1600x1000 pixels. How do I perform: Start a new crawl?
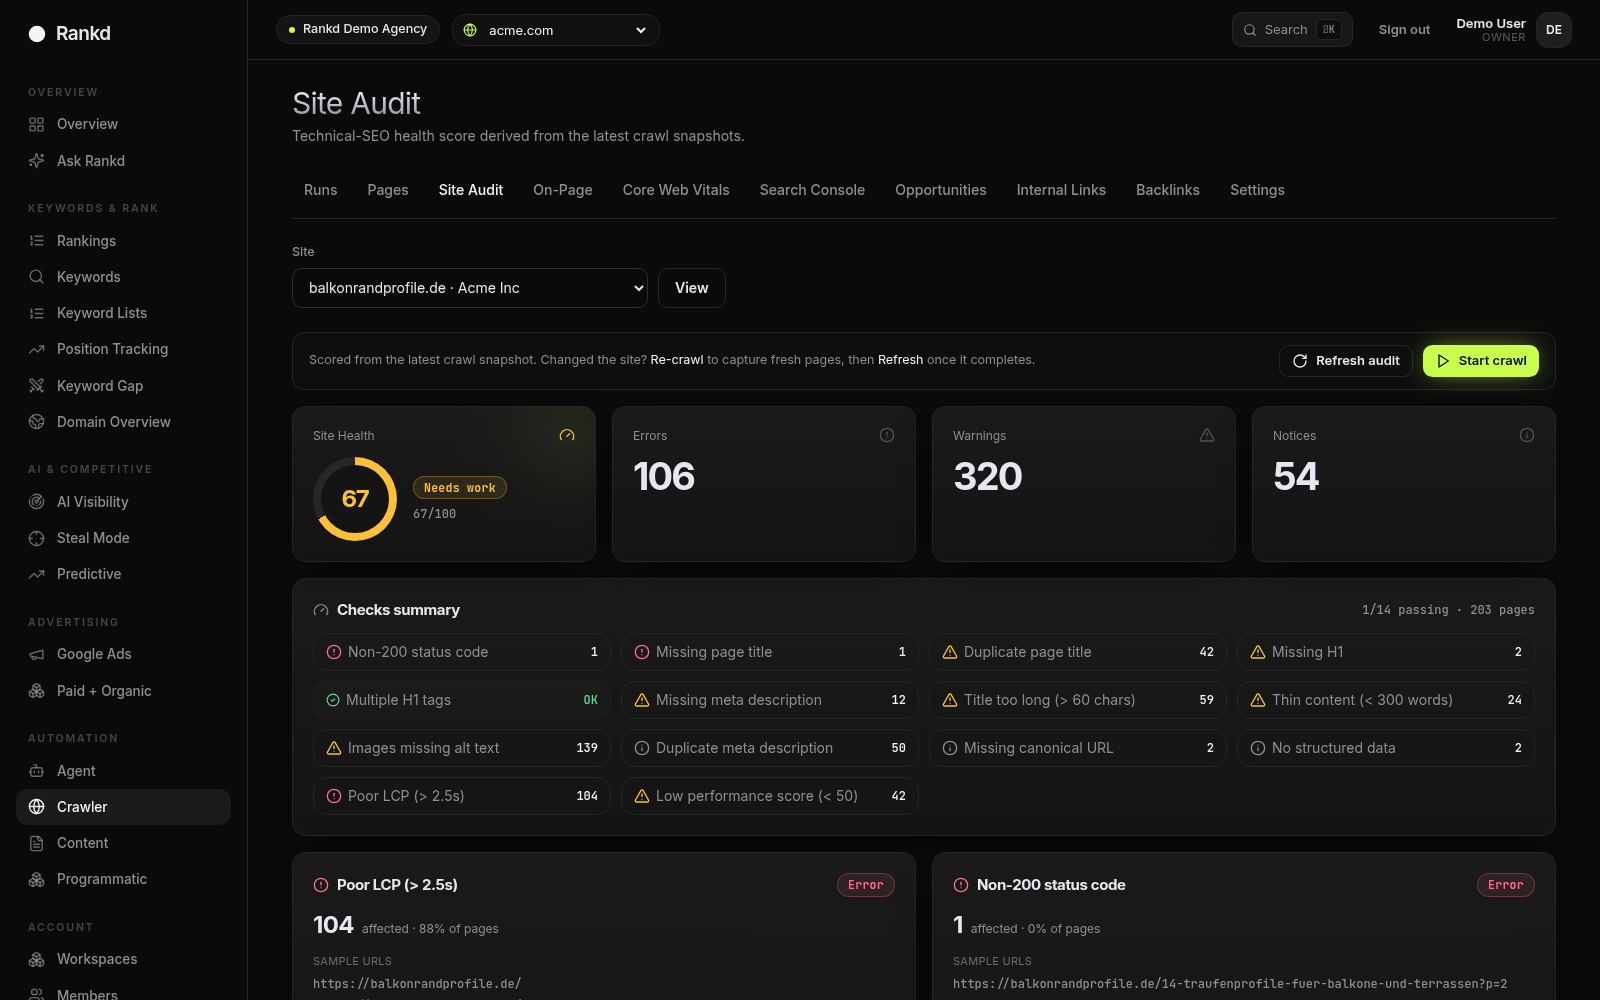tap(1481, 361)
